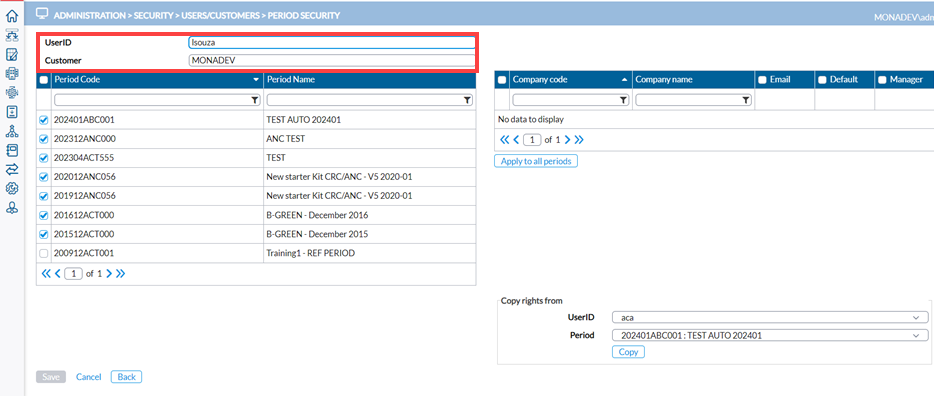
Task: Go to next page in periods grid
Action: pyautogui.click(x=109, y=274)
